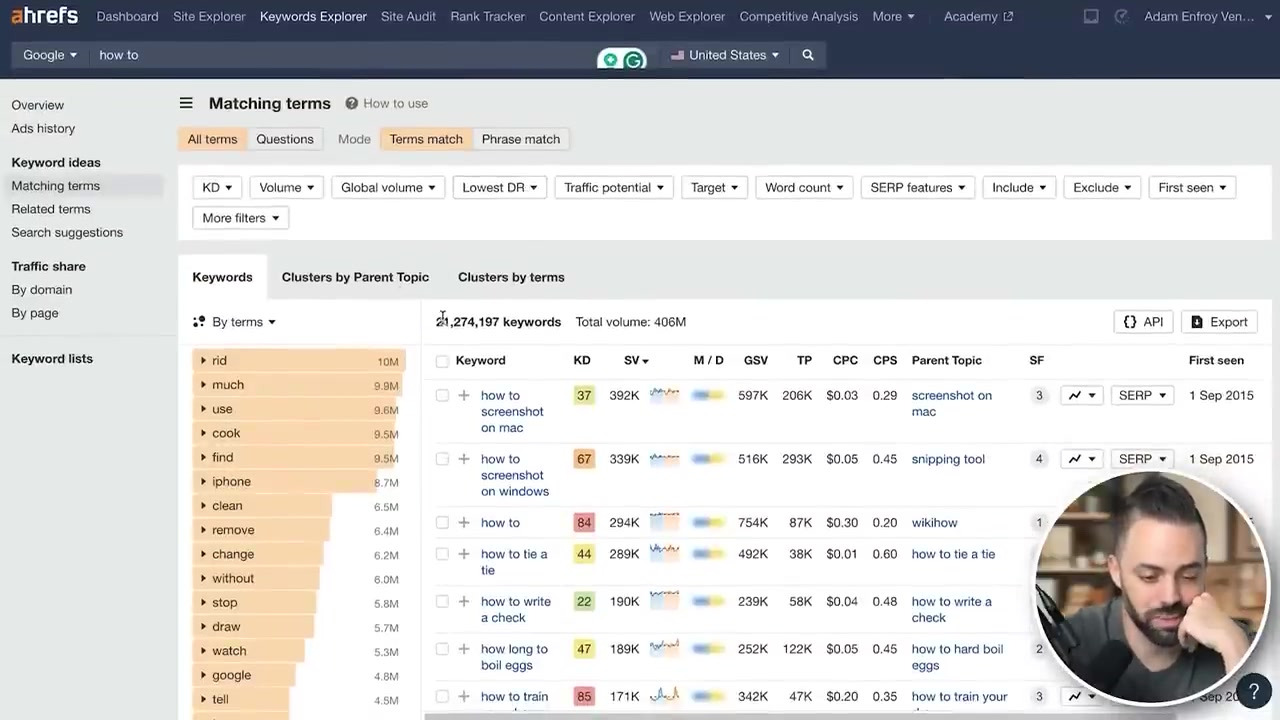Check 'how to screenshot on mac' row
Screen dimensions: 1280x720
442,396
